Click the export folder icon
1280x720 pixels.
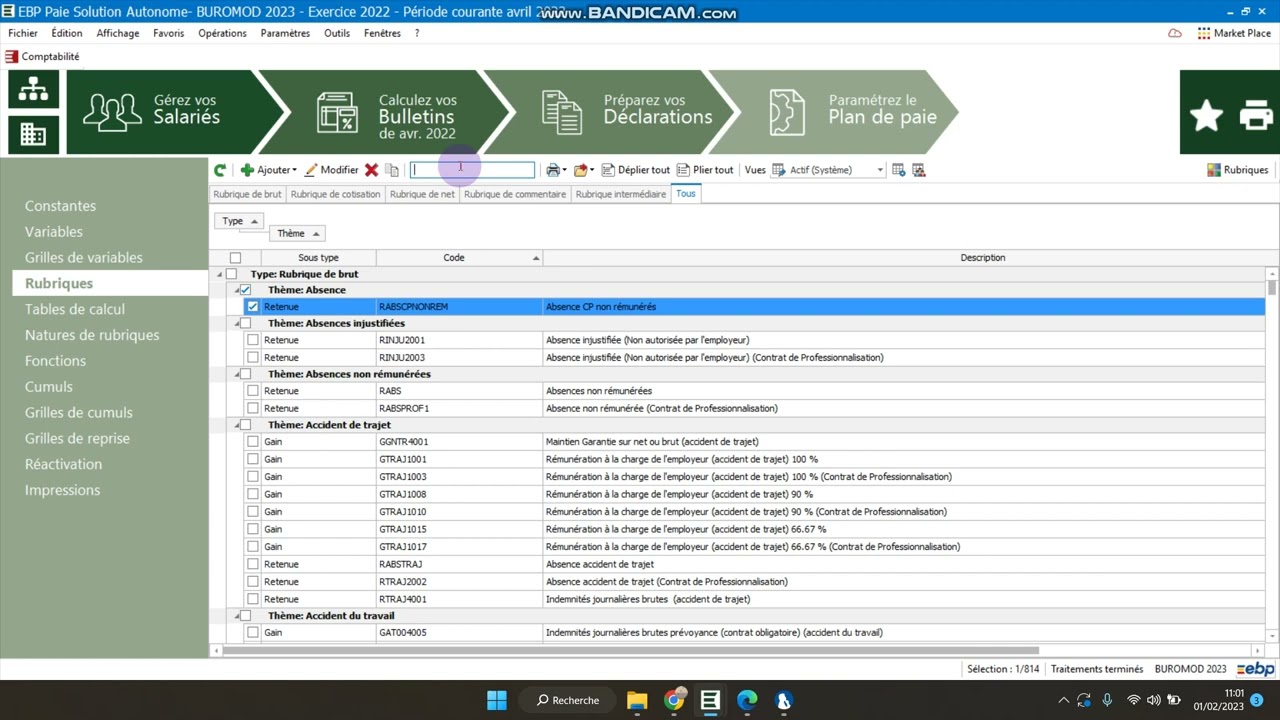click(x=580, y=170)
